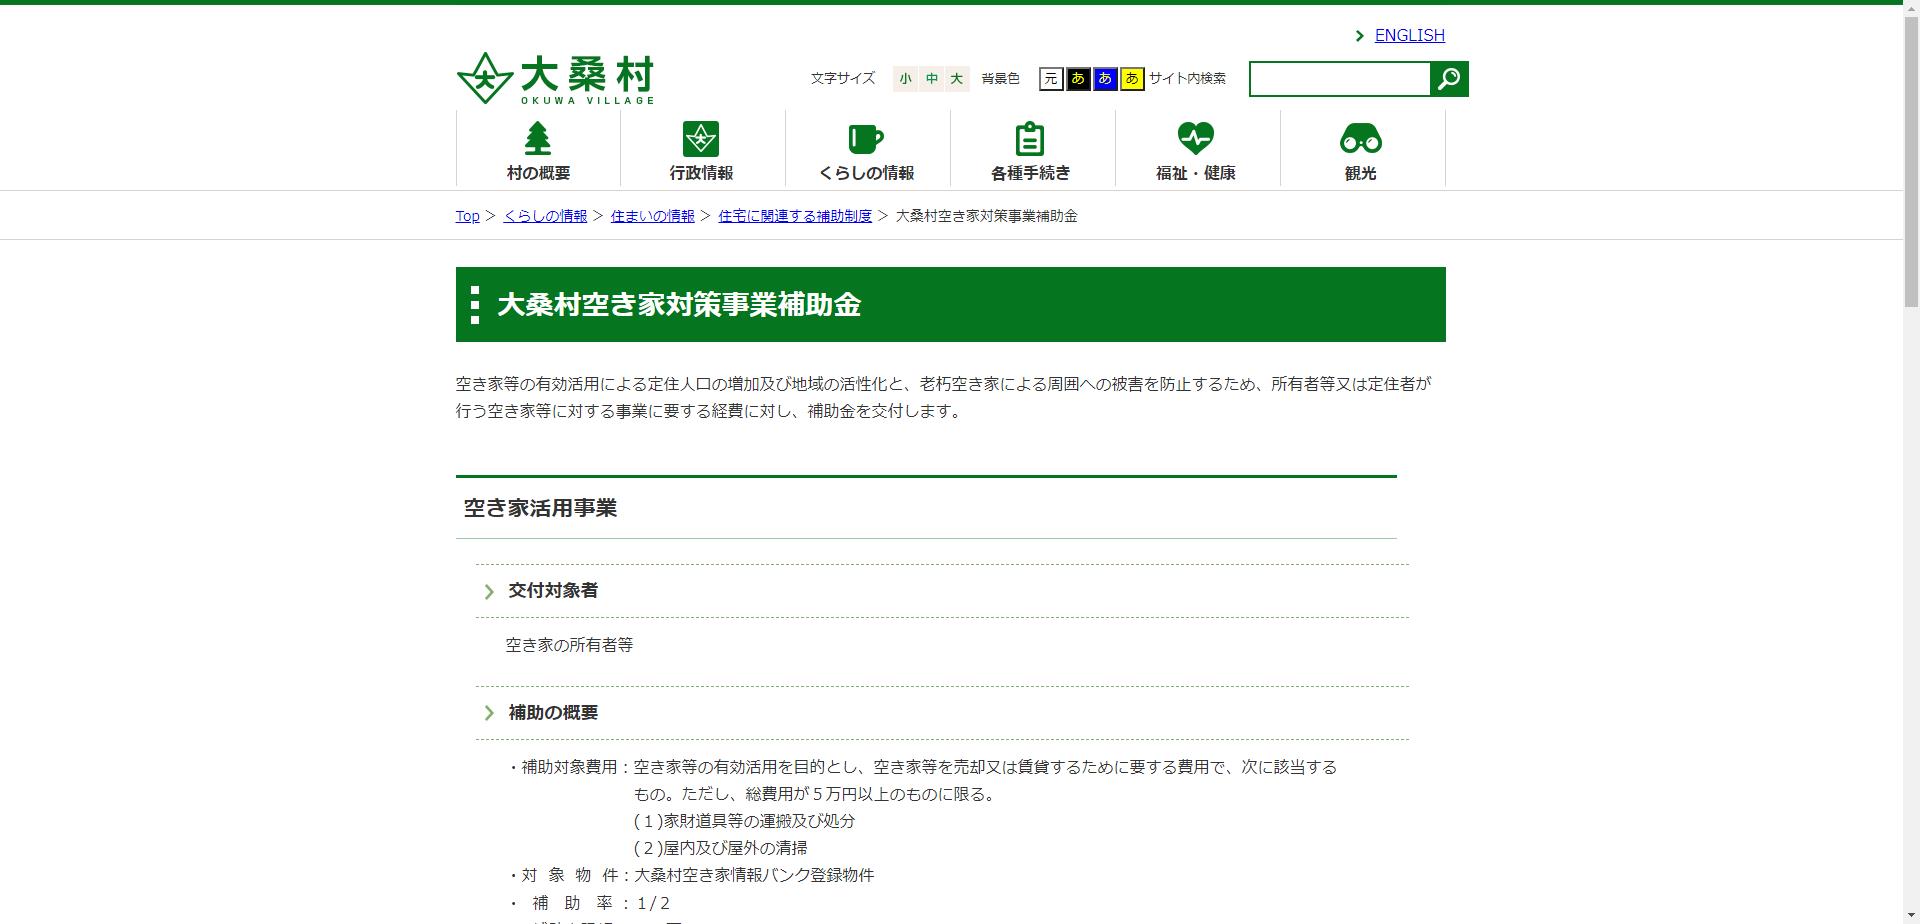
Task: Open the 観光 menu label
Action: (x=1360, y=173)
